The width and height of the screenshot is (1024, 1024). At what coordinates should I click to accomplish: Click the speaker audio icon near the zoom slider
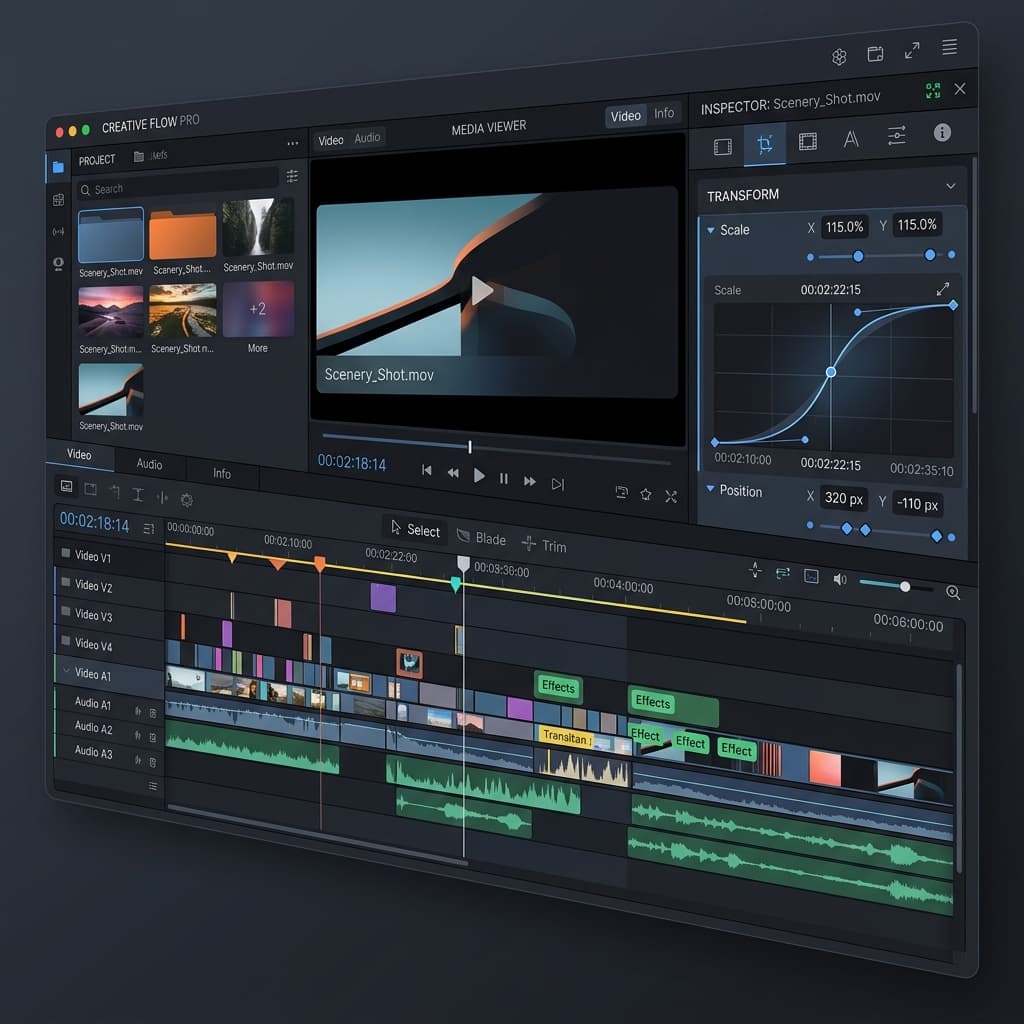click(840, 578)
